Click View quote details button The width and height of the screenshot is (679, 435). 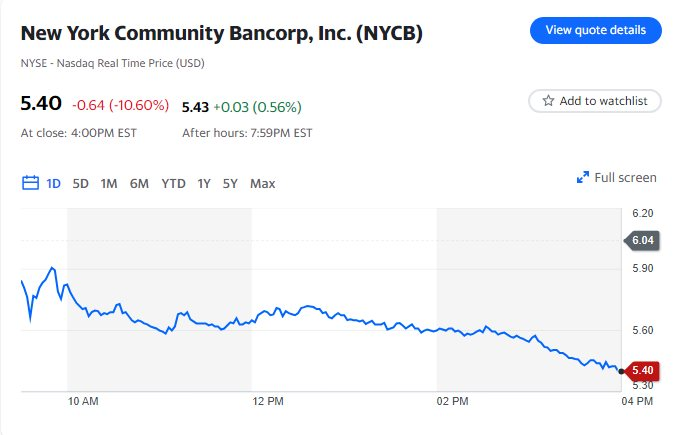[595, 31]
